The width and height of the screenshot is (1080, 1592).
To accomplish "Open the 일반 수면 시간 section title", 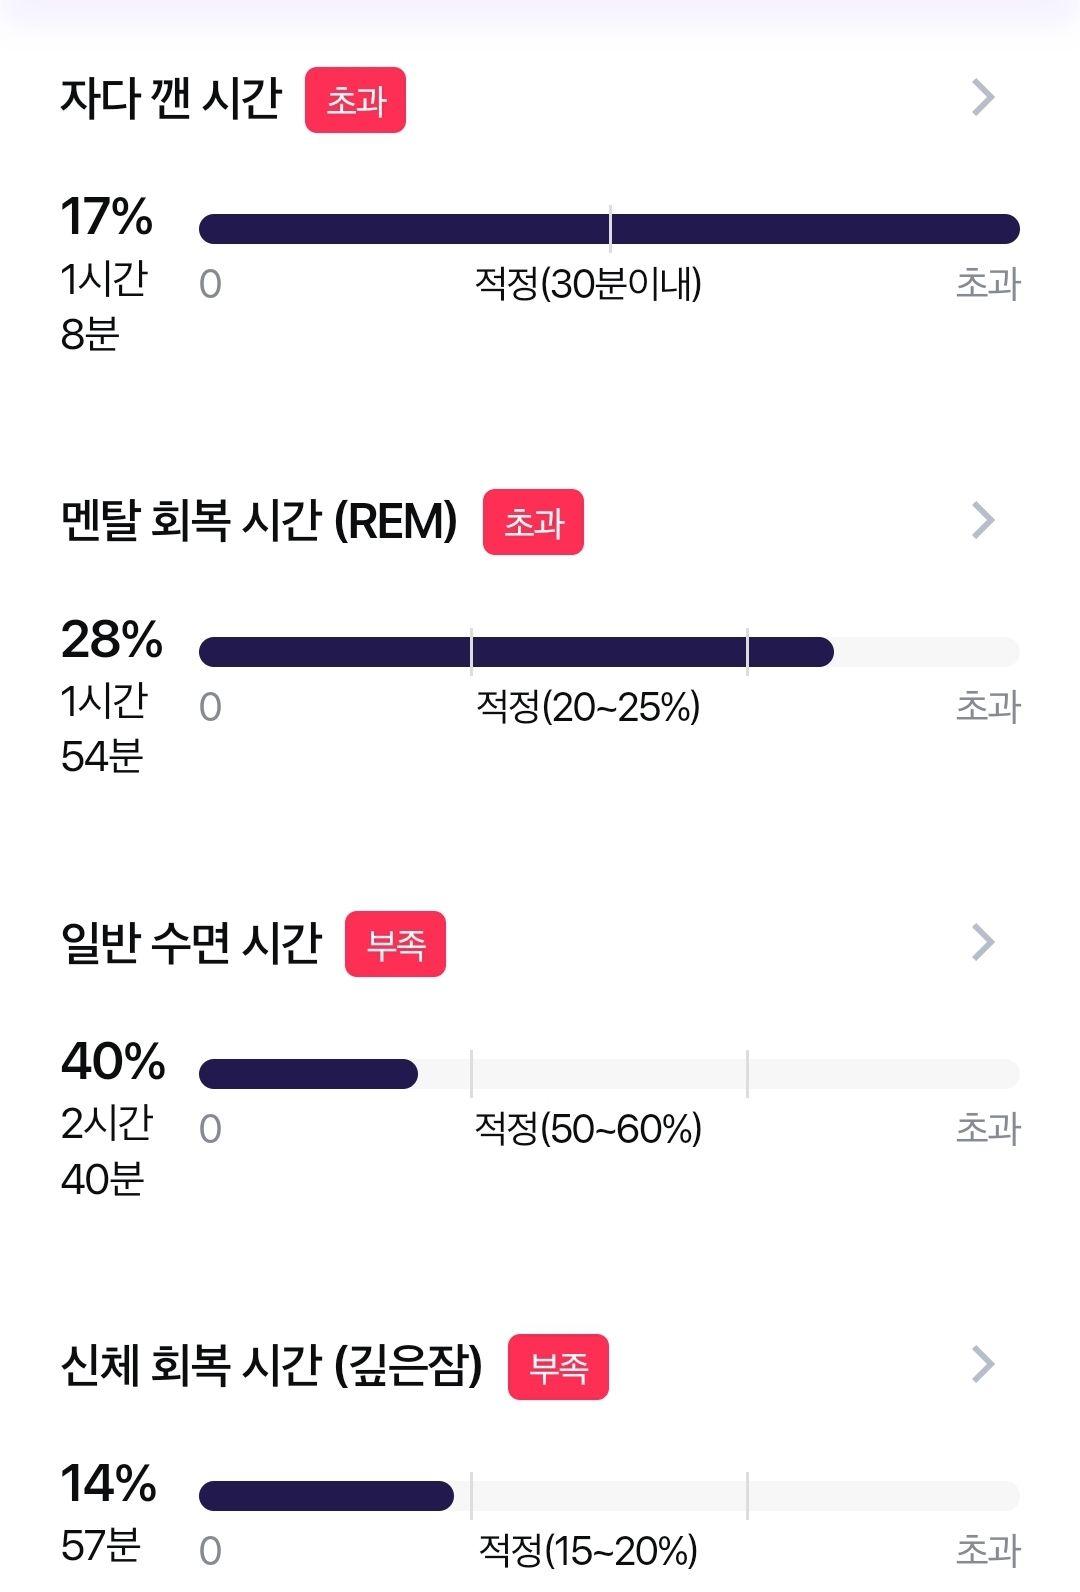I will pos(191,943).
